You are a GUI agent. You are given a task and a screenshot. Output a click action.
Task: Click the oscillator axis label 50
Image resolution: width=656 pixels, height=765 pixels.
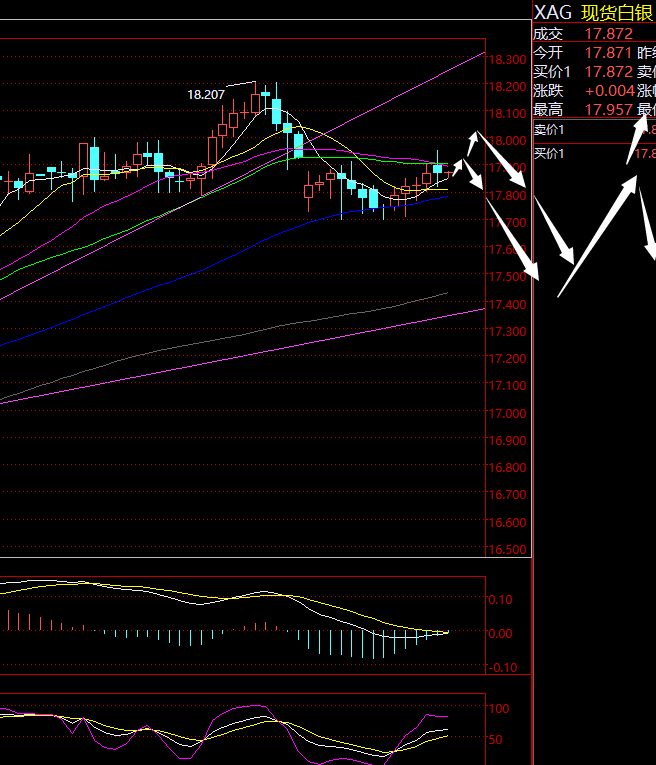pos(496,740)
